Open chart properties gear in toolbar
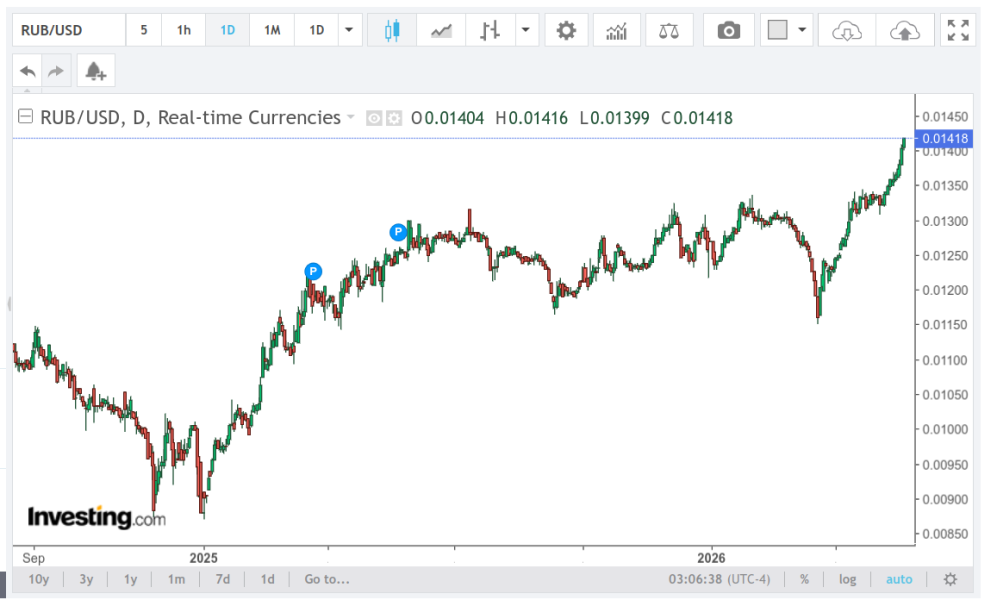This screenshot has width=997, height=600. pyautogui.click(x=566, y=30)
